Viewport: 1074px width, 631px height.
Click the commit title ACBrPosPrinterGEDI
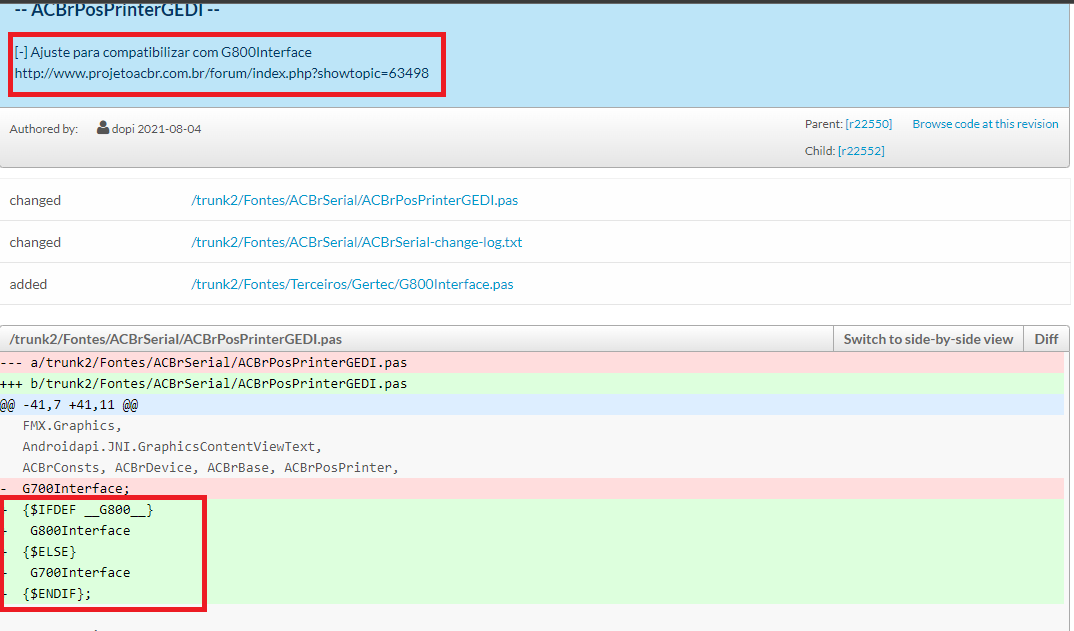[x=117, y=10]
